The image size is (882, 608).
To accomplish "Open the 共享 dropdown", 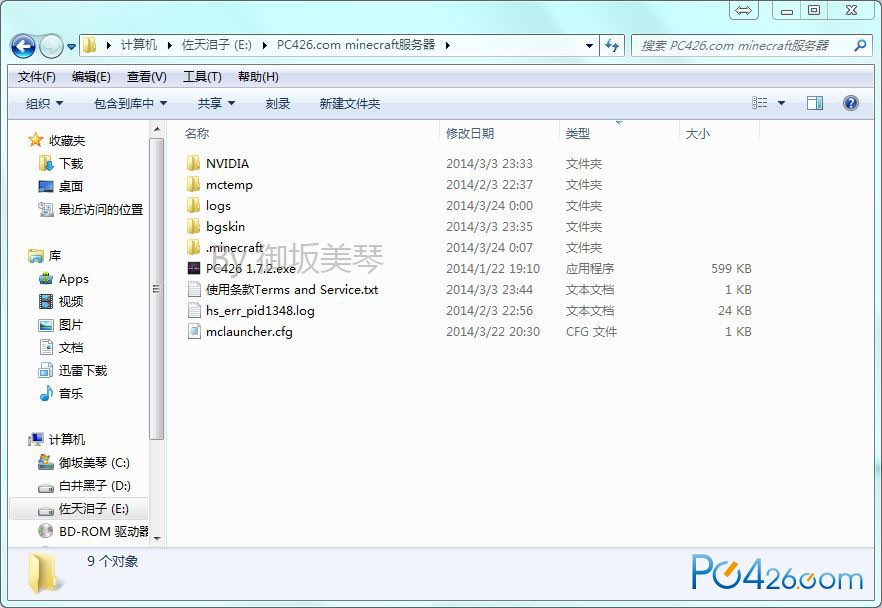I will click(x=216, y=103).
